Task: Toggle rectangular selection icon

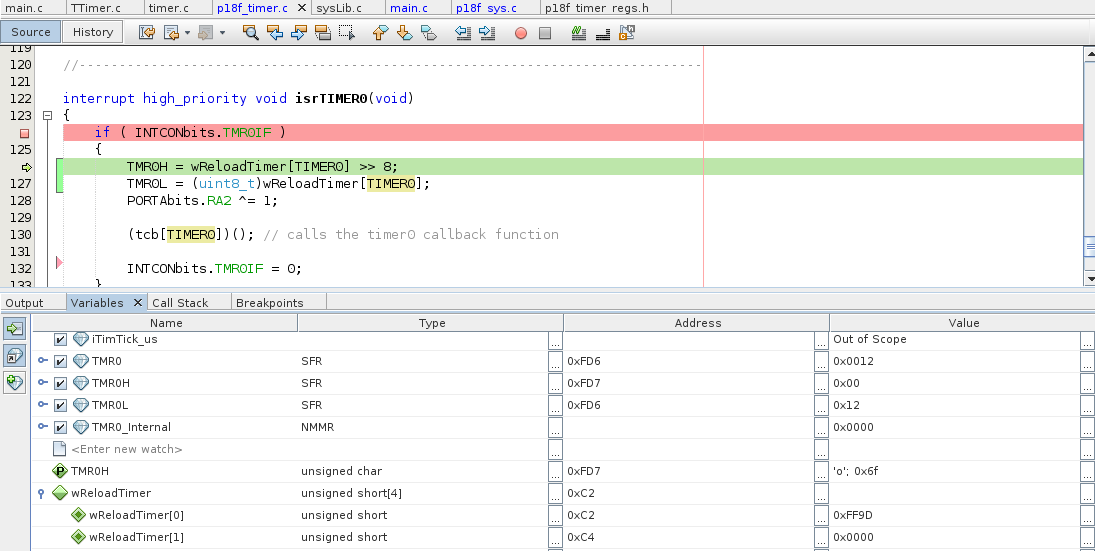Action: coord(346,32)
